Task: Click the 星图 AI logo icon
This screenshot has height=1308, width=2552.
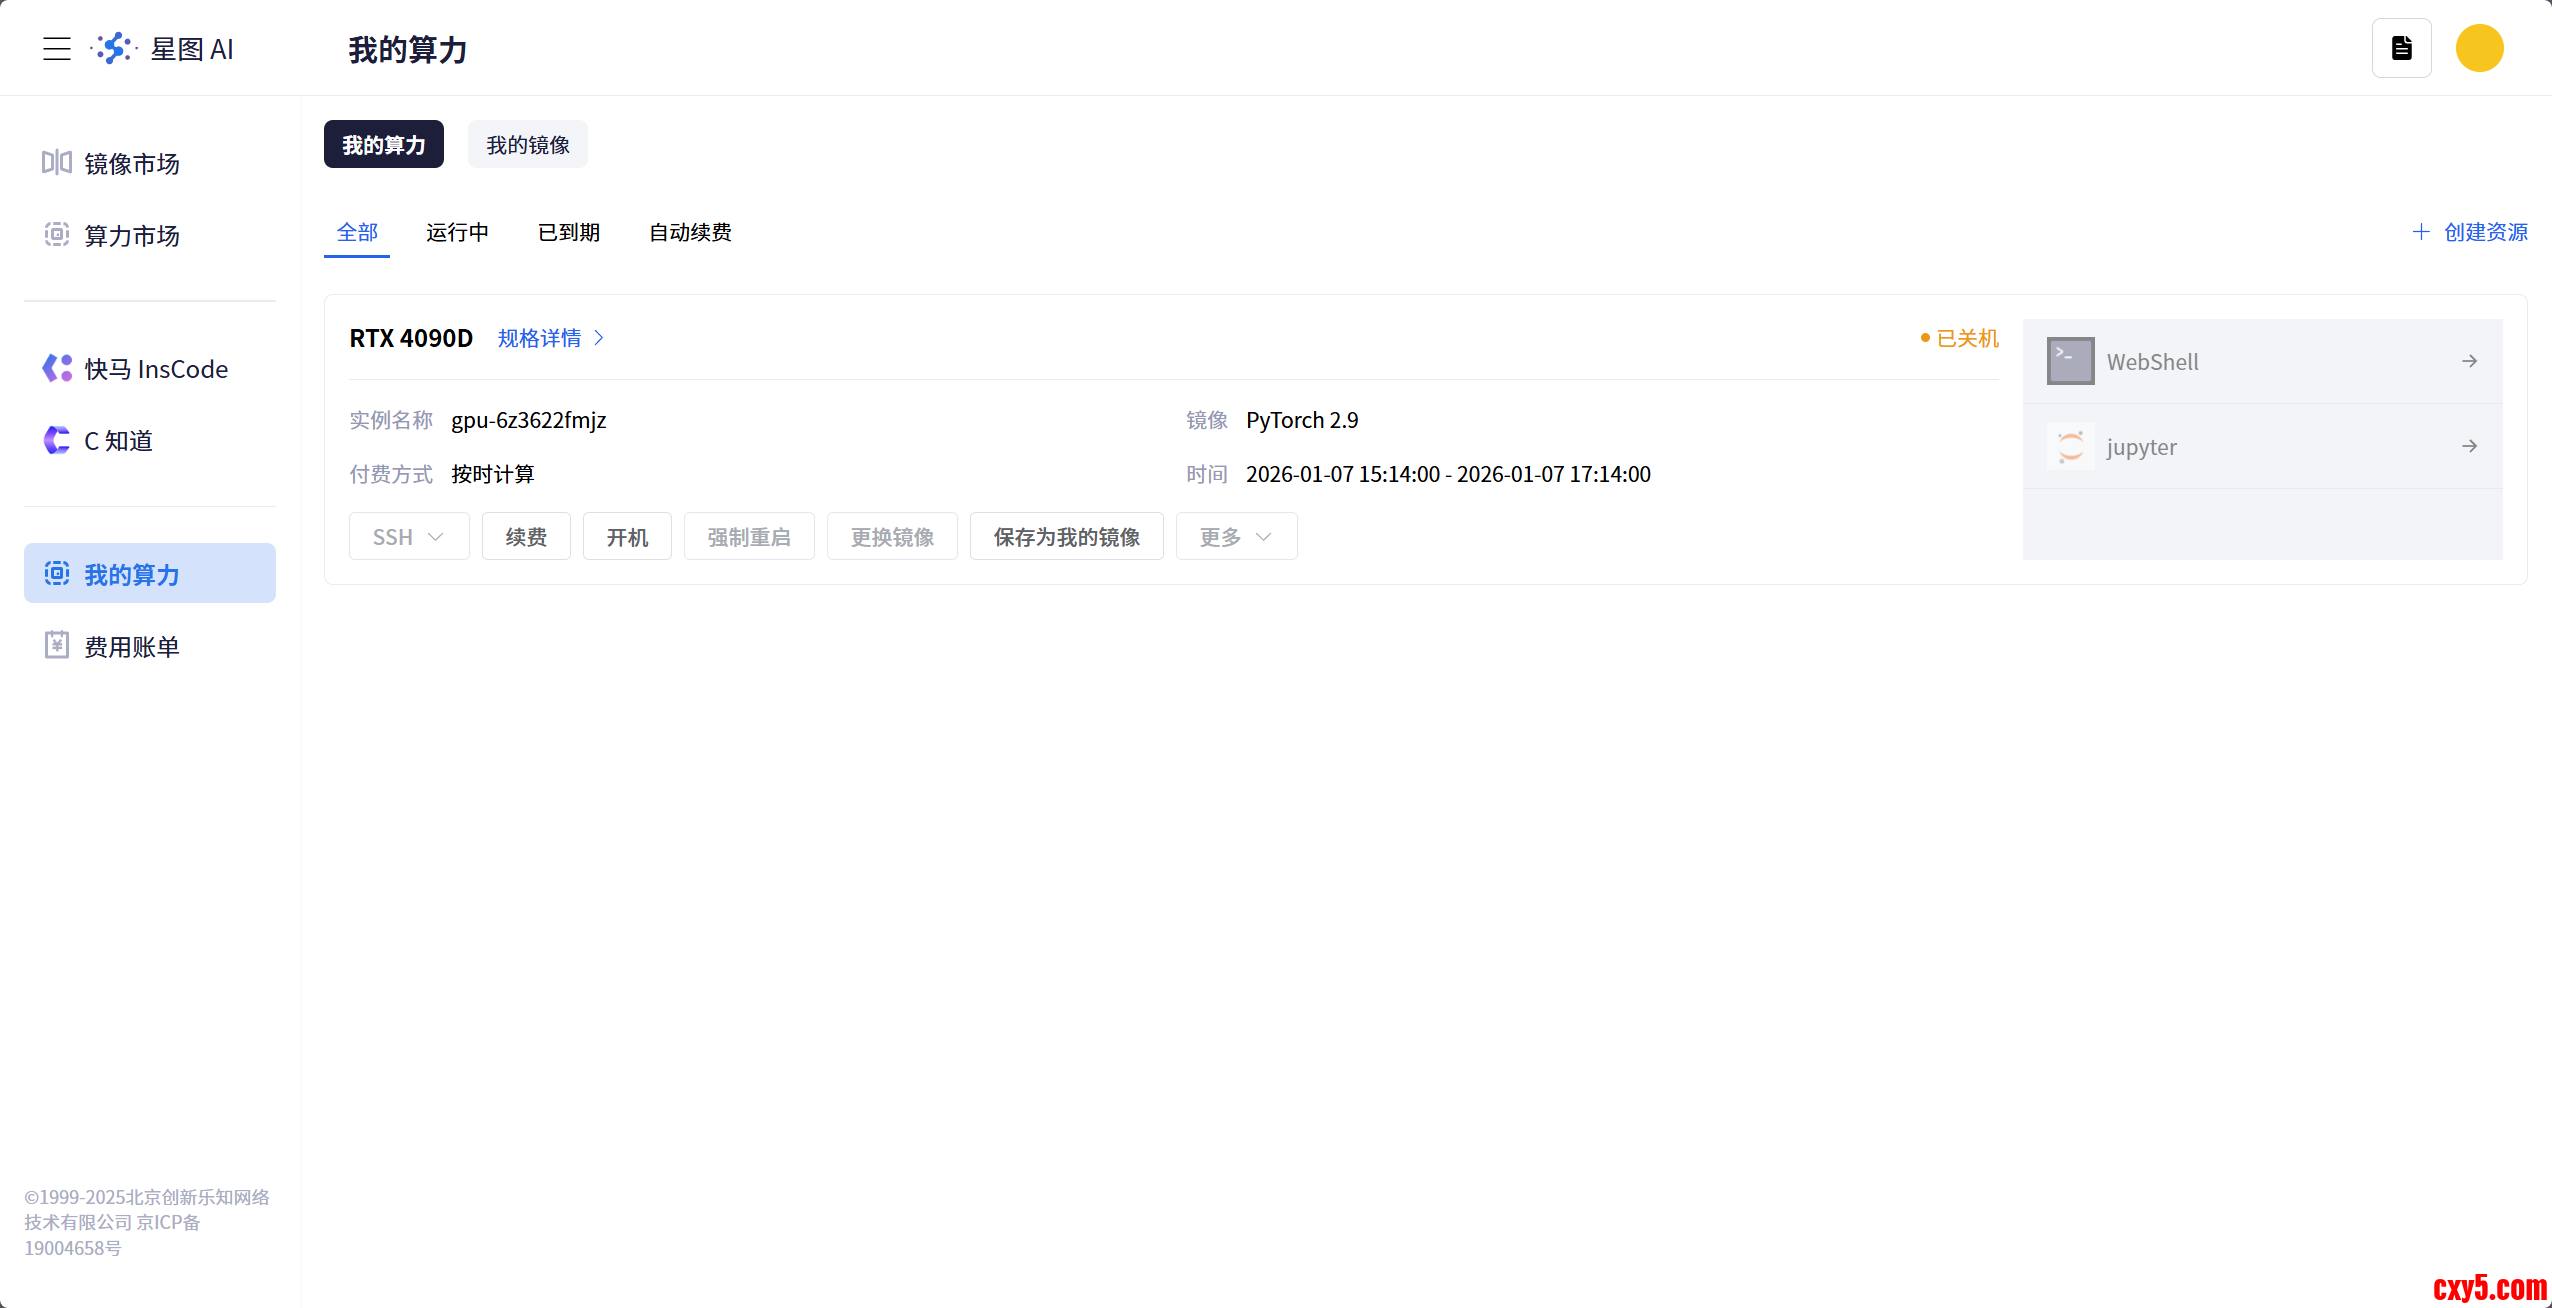Action: (x=114, y=48)
